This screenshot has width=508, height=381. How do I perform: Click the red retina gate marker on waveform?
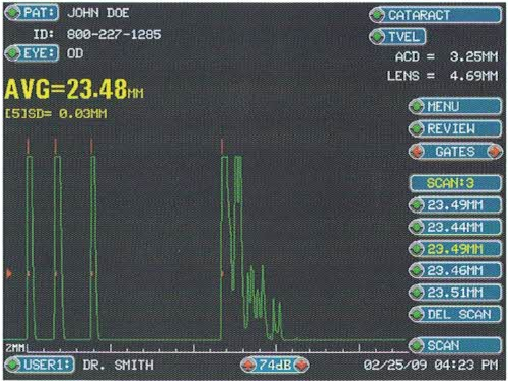[x=222, y=147]
